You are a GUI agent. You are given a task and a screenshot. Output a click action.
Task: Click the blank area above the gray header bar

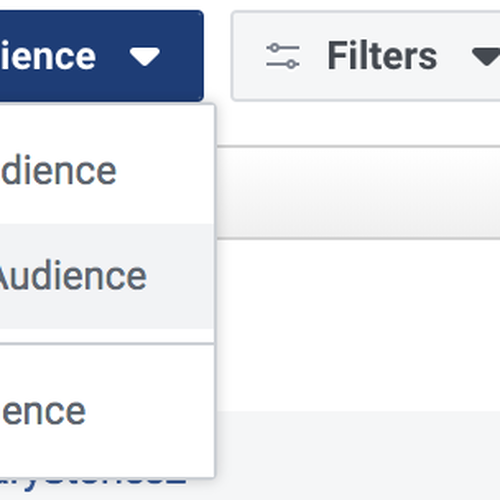pos(358,124)
